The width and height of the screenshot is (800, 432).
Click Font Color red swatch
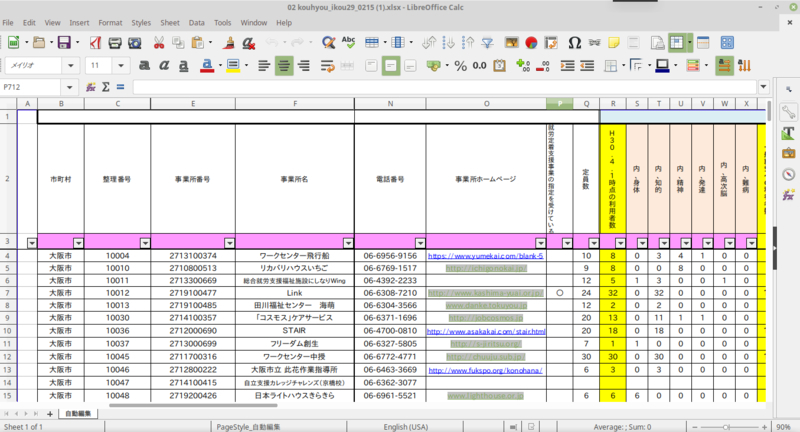point(207,66)
